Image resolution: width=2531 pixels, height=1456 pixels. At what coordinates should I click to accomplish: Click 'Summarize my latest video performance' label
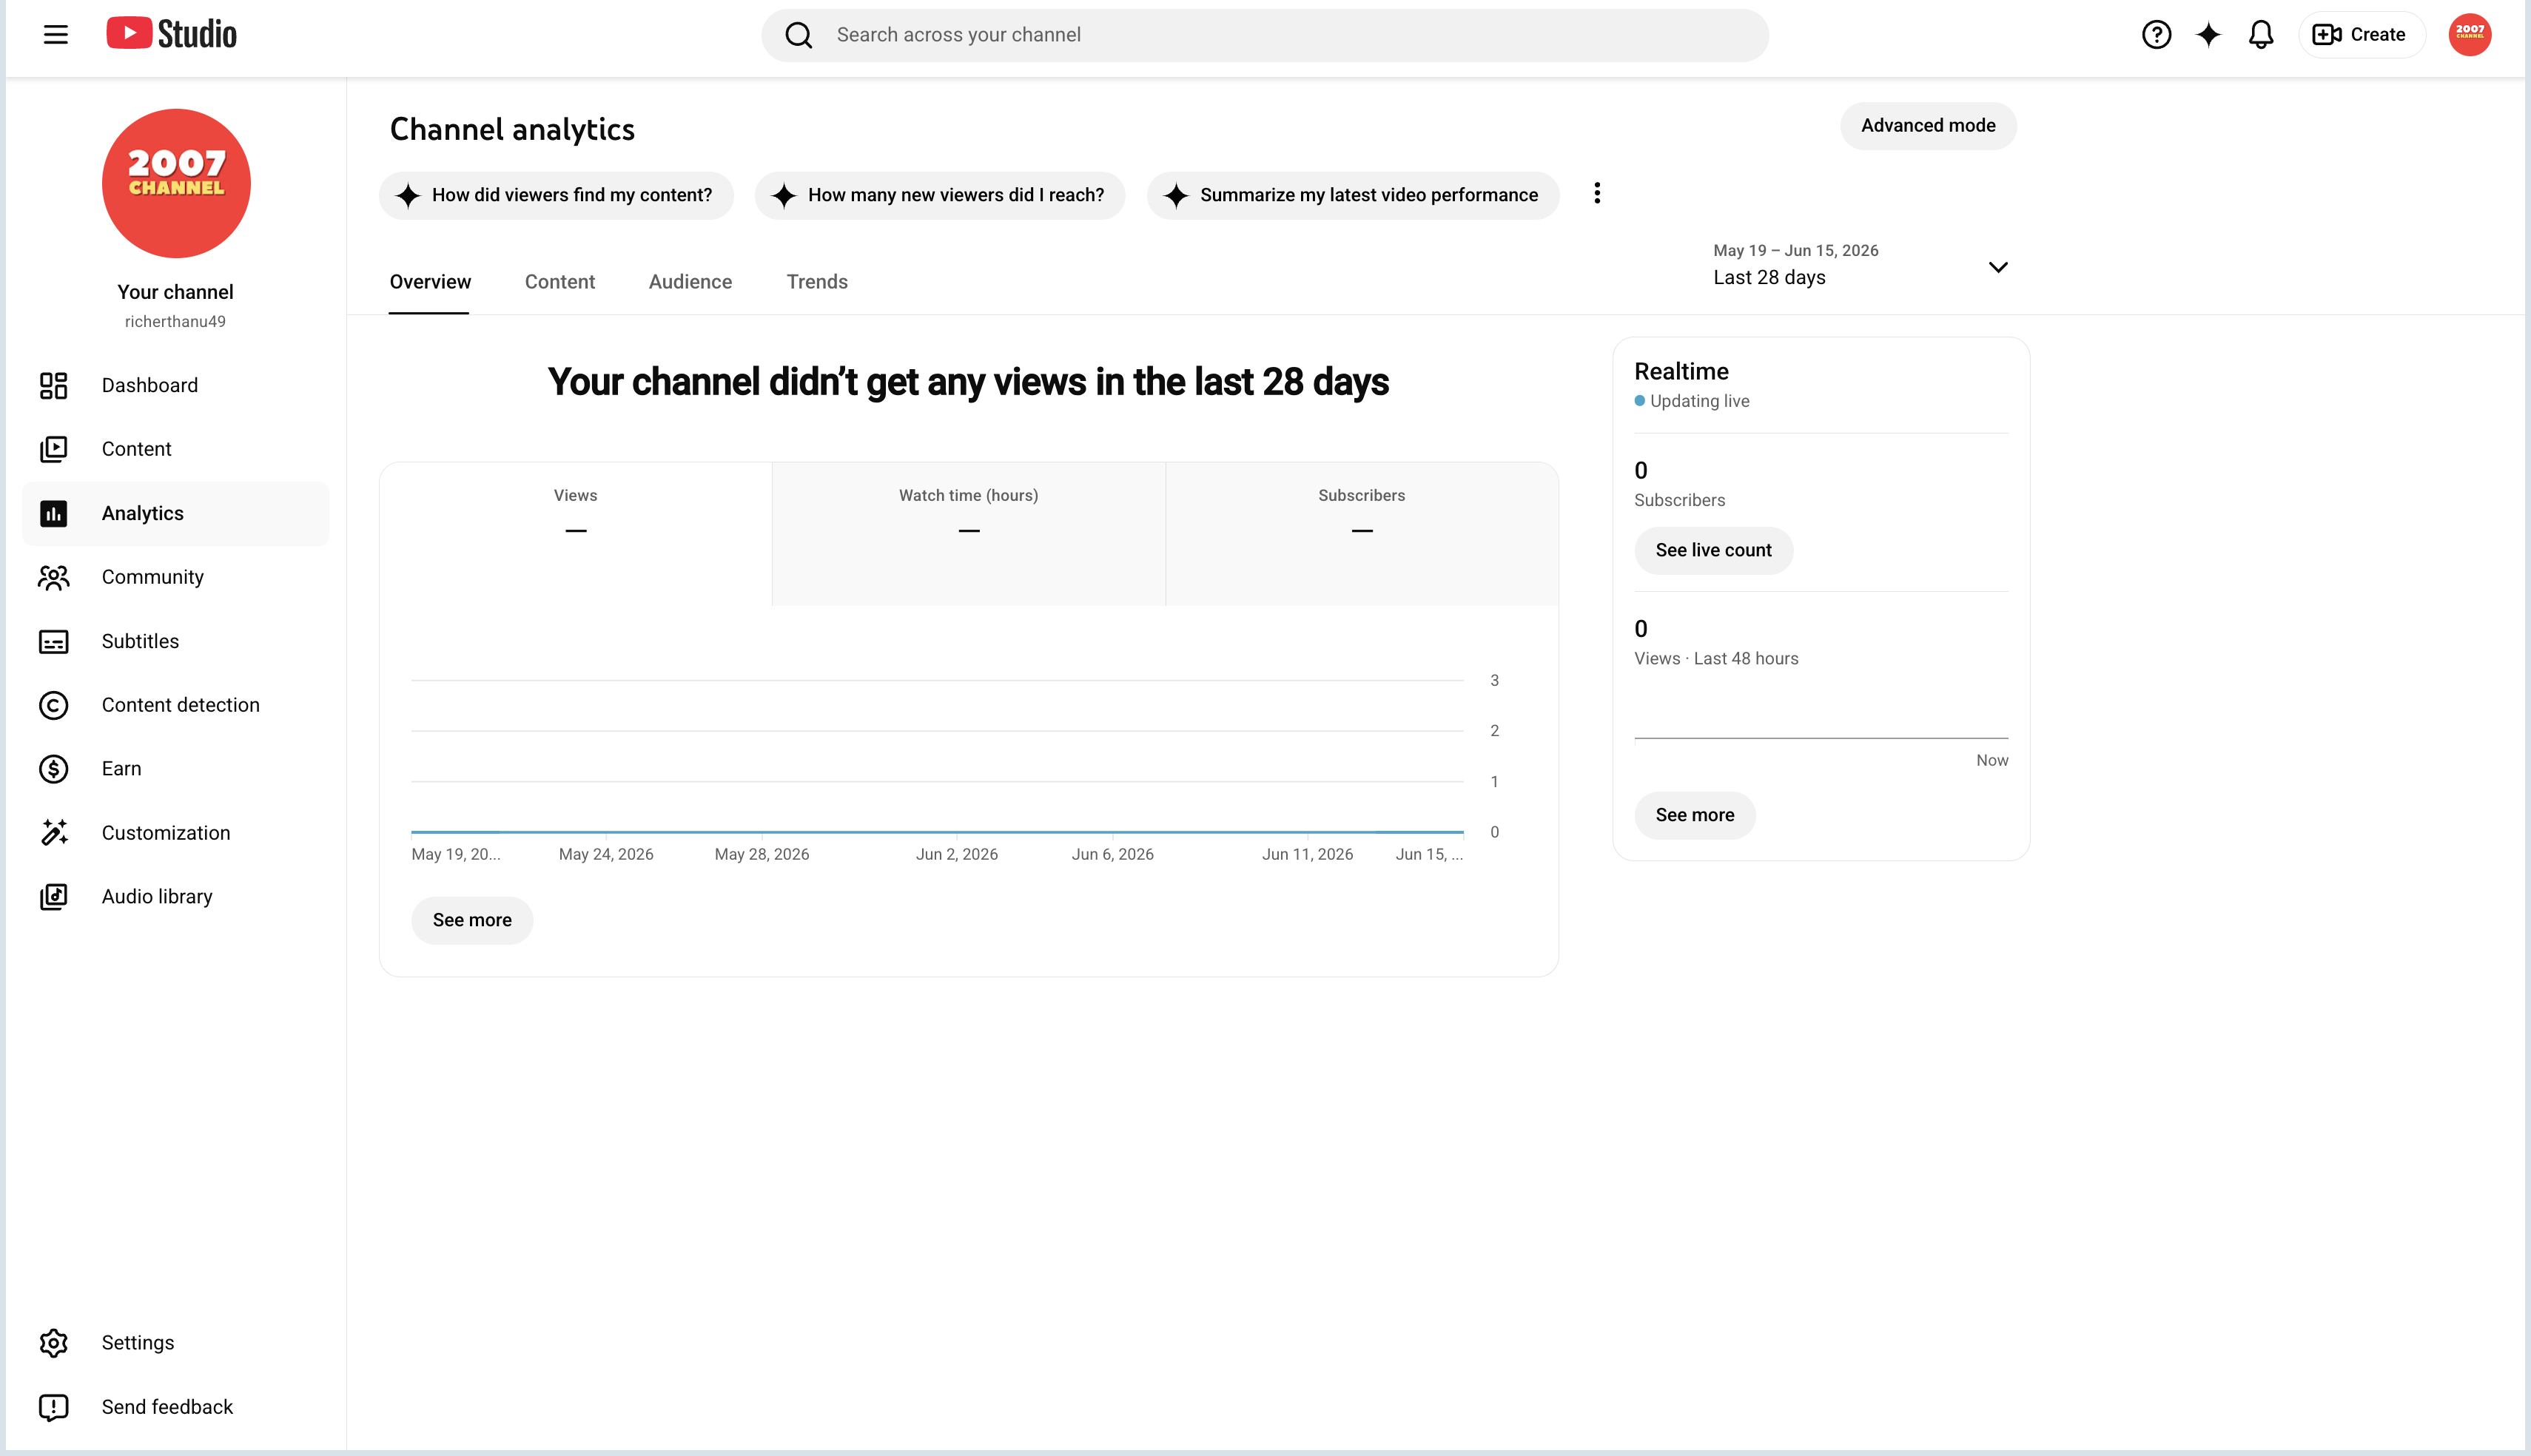[1369, 195]
